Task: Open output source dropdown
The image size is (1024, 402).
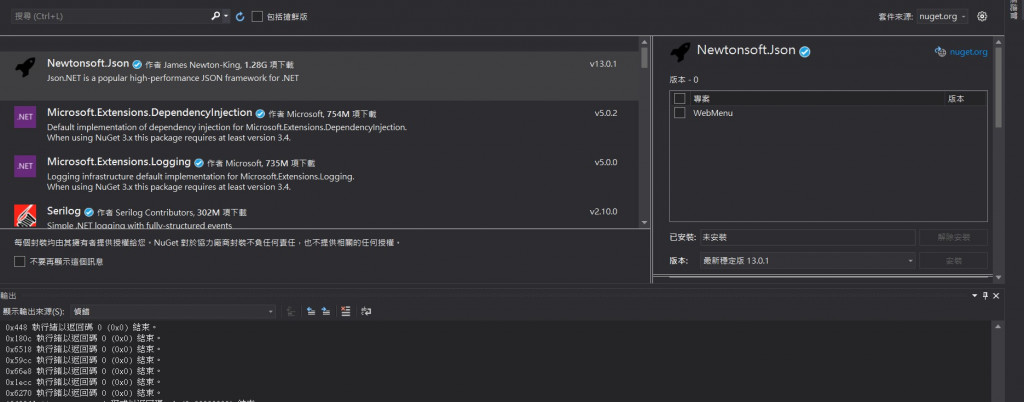Action: click(173, 312)
